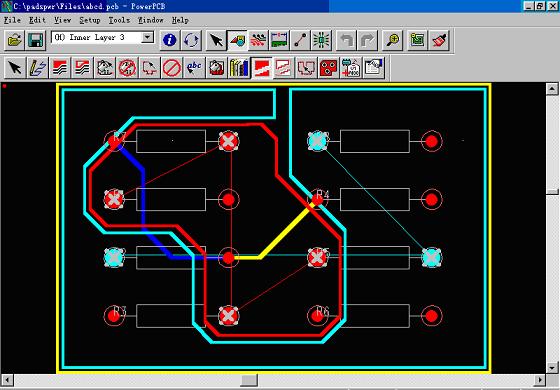Expand the Inner Layer 3 dropdown arrow
This screenshot has width=560, height=390.
click(148, 38)
